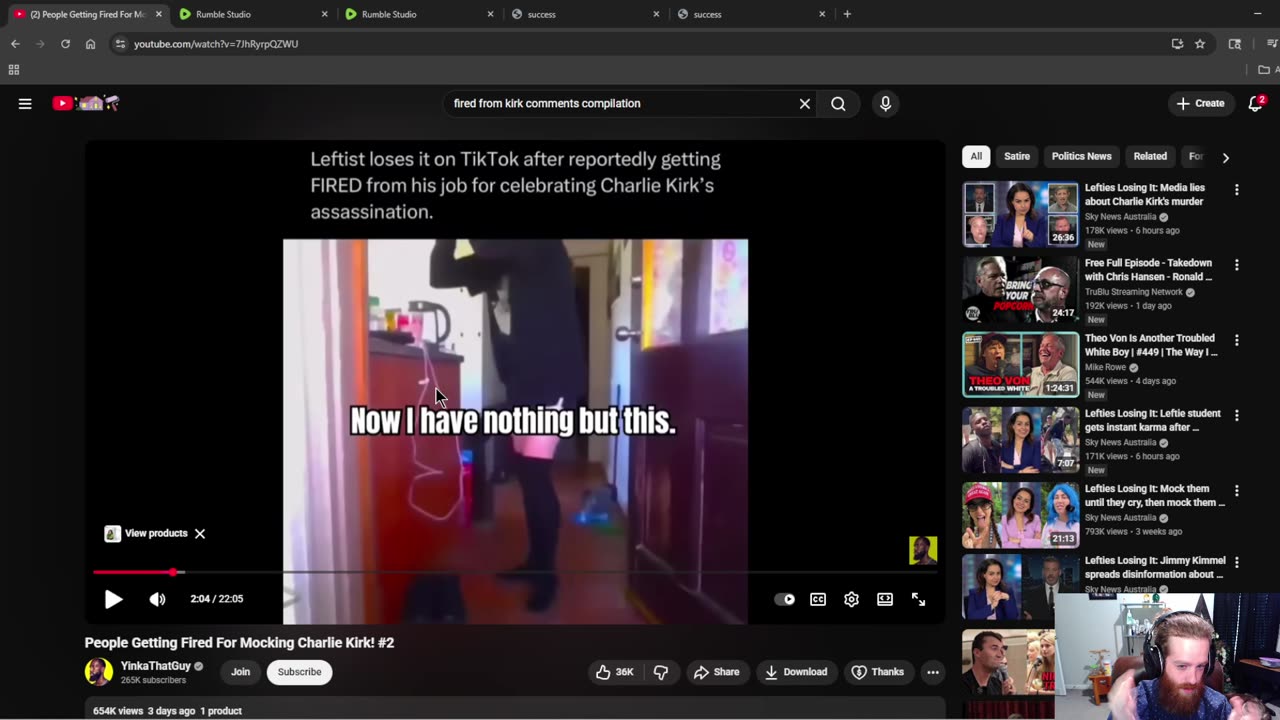1280x720 pixels.
Task: Open options for the Jimmy Kimmel disinformation video
Action: (1236, 563)
